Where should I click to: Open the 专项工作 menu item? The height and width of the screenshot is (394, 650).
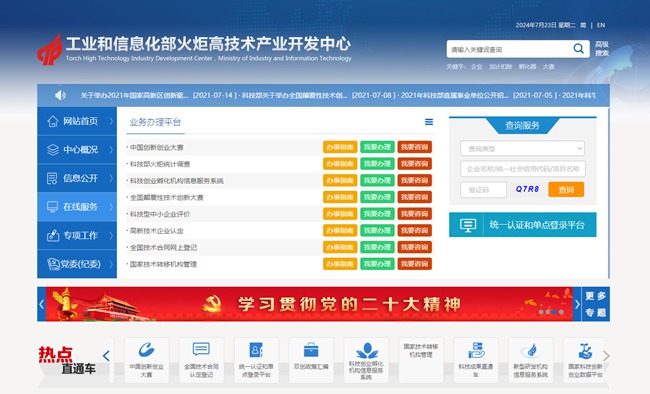pos(77,236)
